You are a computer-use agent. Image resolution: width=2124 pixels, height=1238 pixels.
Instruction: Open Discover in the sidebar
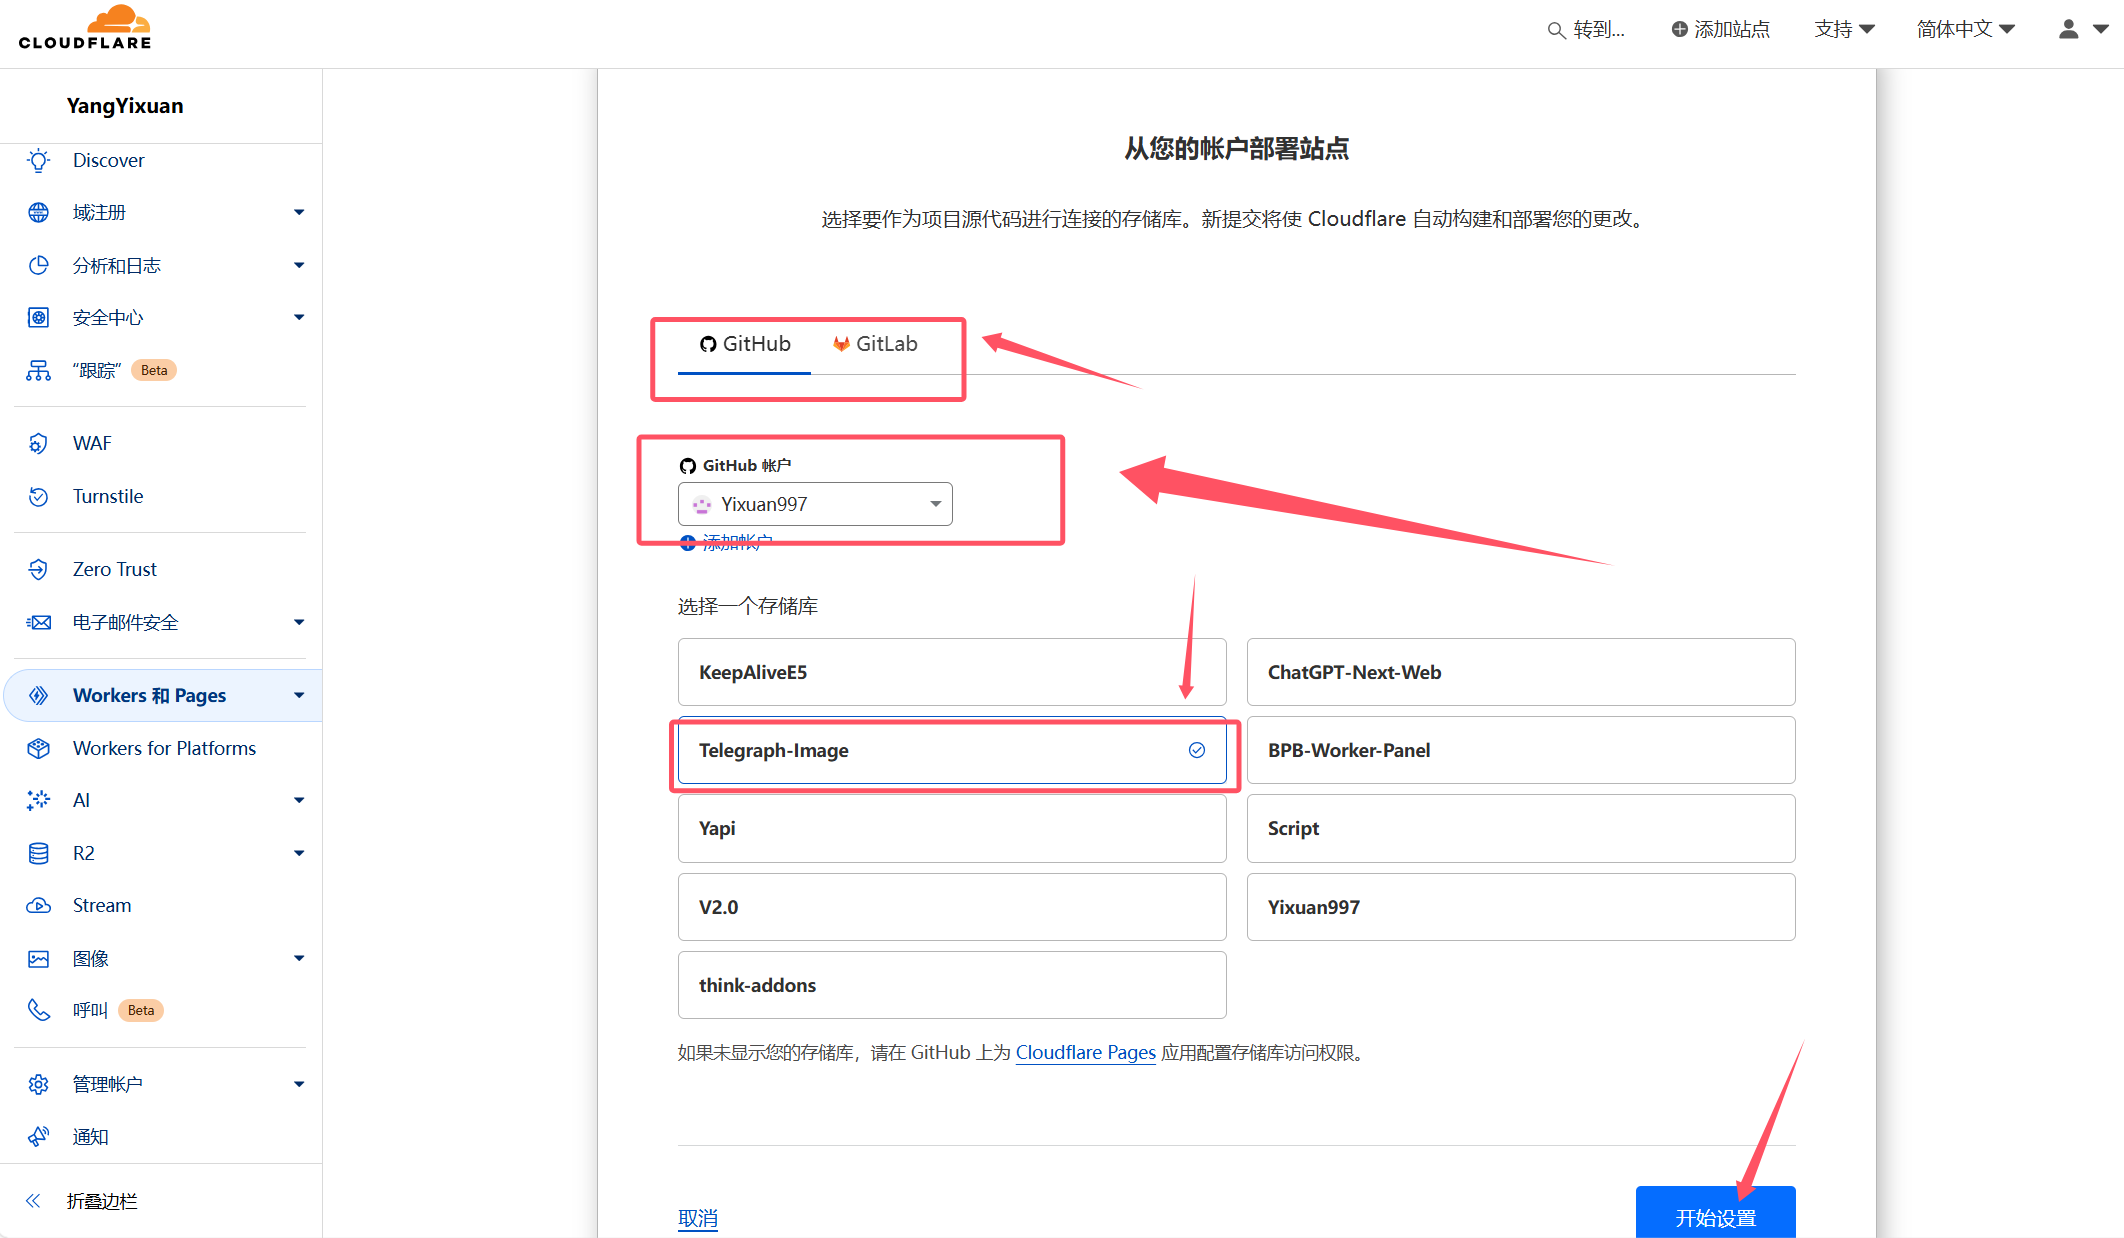point(109,160)
